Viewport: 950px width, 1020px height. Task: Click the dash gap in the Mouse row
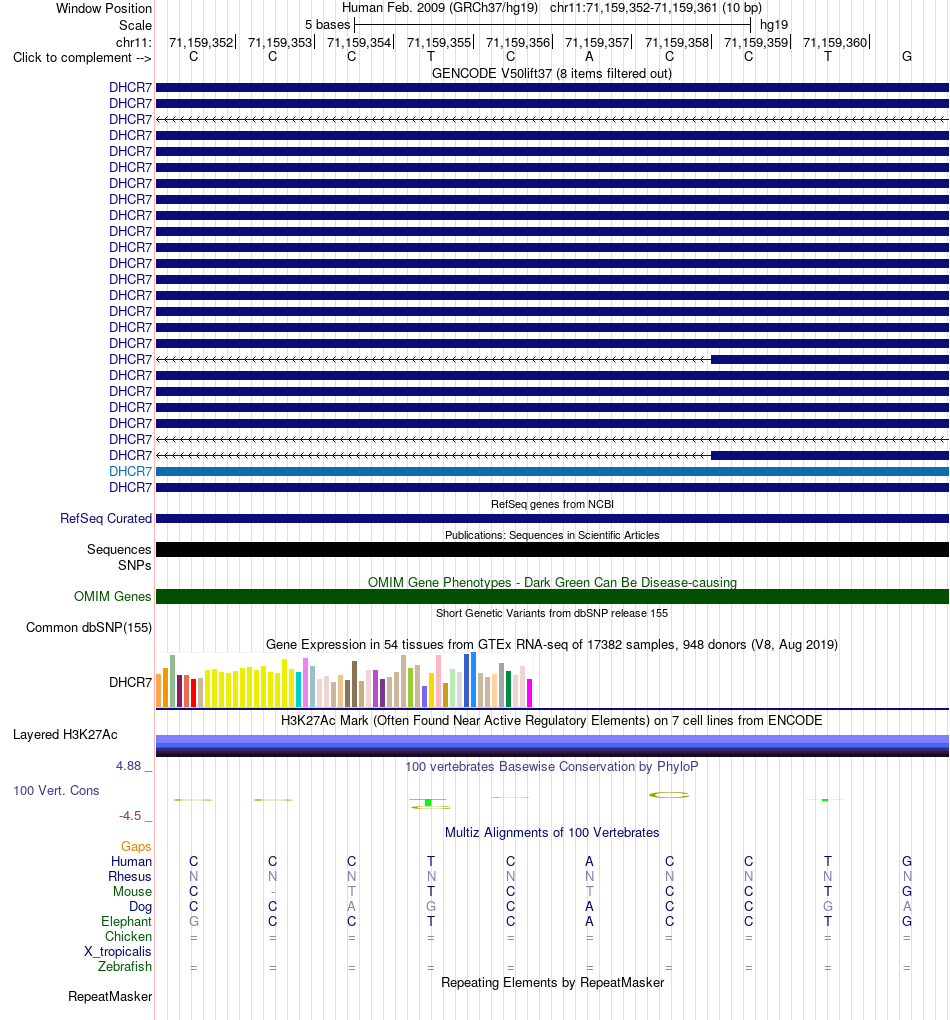(x=273, y=892)
